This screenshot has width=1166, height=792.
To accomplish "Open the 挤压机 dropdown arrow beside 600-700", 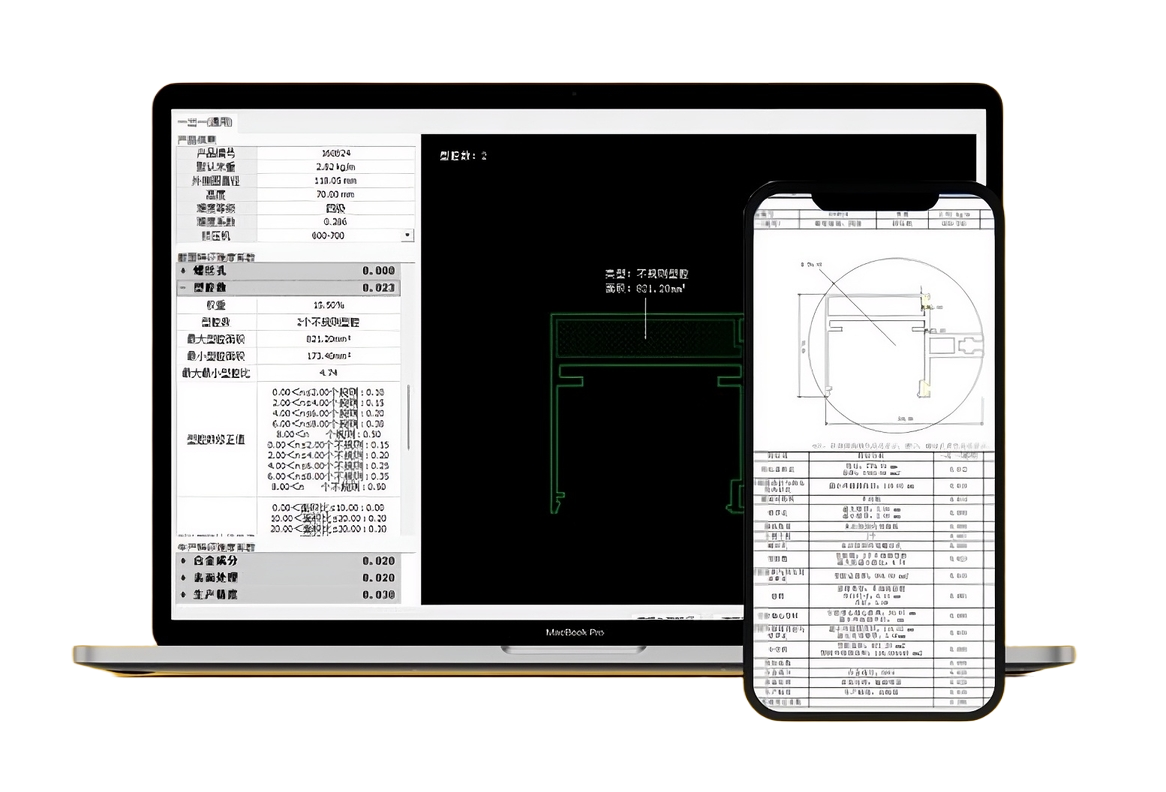I will (x=407, y=235).
